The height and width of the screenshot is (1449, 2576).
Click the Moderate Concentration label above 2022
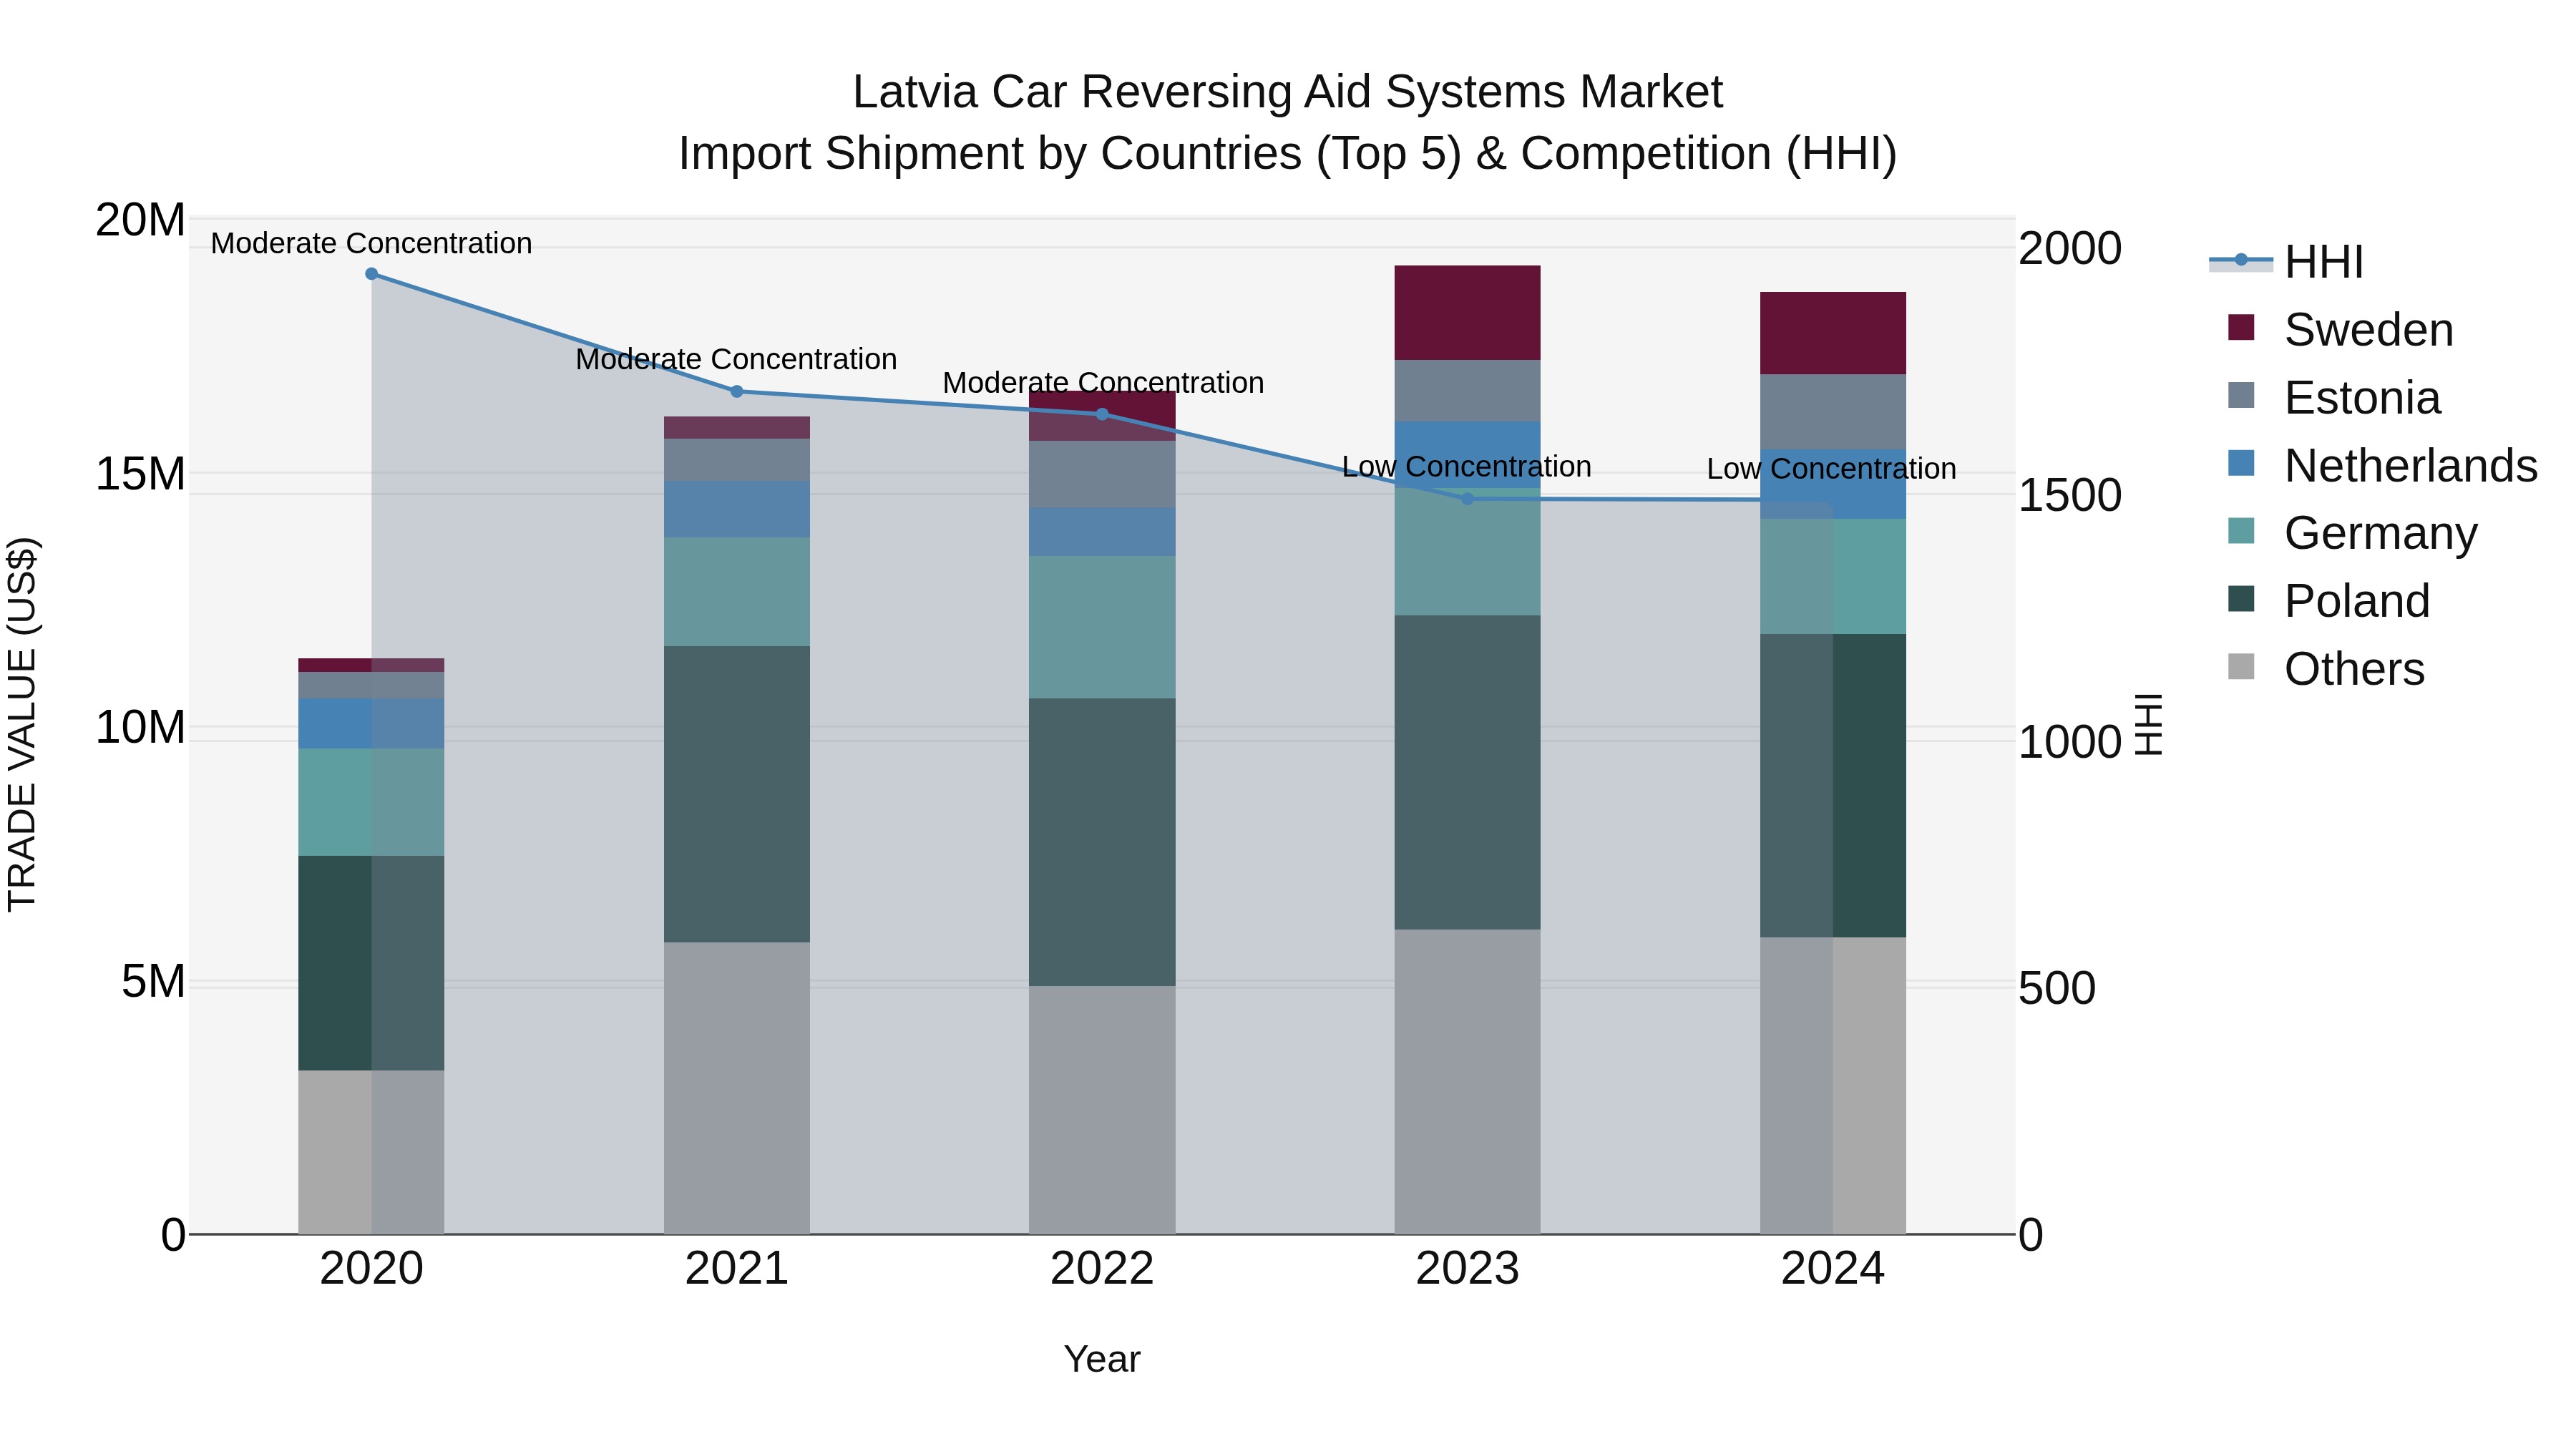pyautogui.click(x=1103, y=383)
